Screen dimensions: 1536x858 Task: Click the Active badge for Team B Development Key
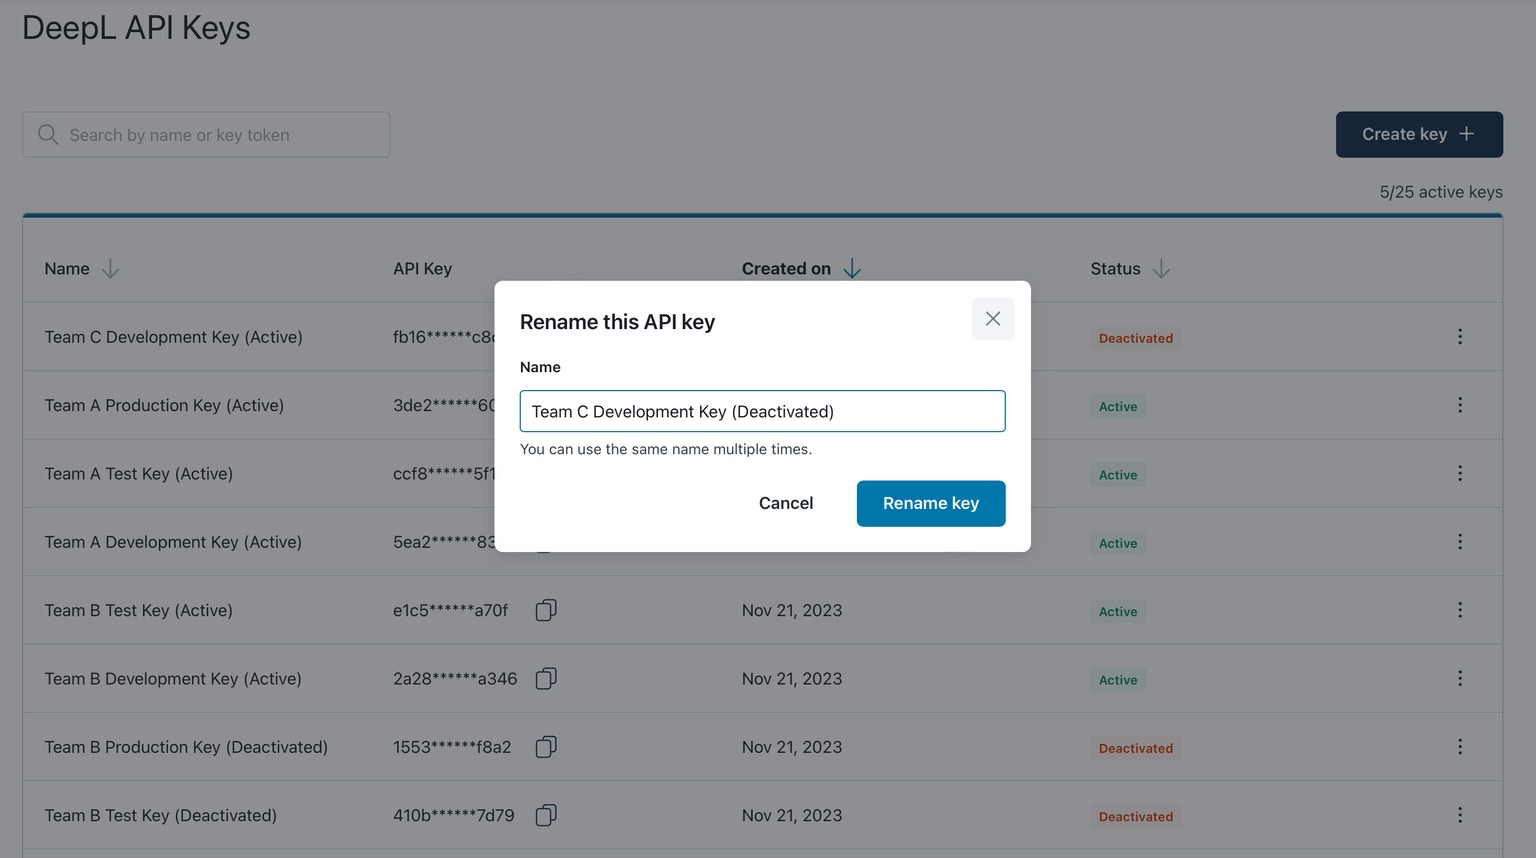point(1118,680)
